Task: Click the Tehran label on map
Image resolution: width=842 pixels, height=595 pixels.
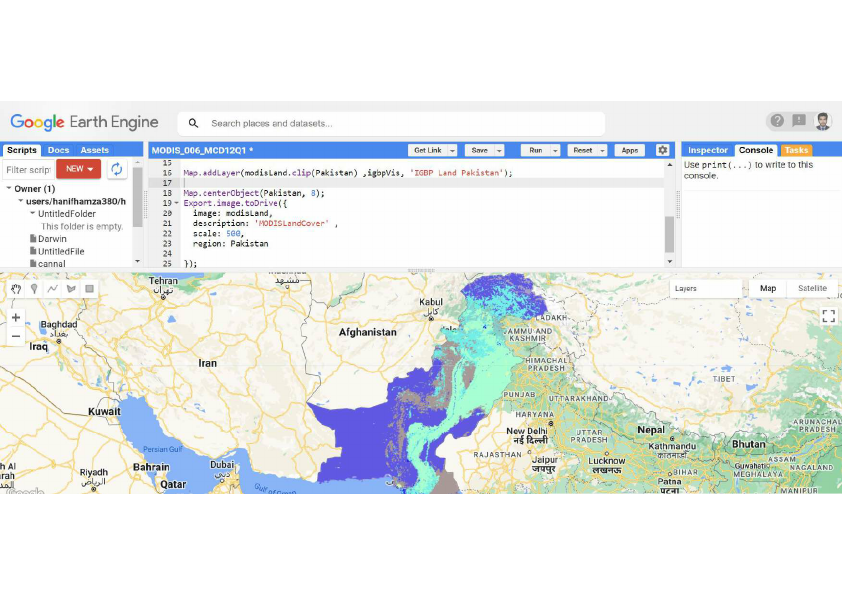Action: tap(163, 281)
